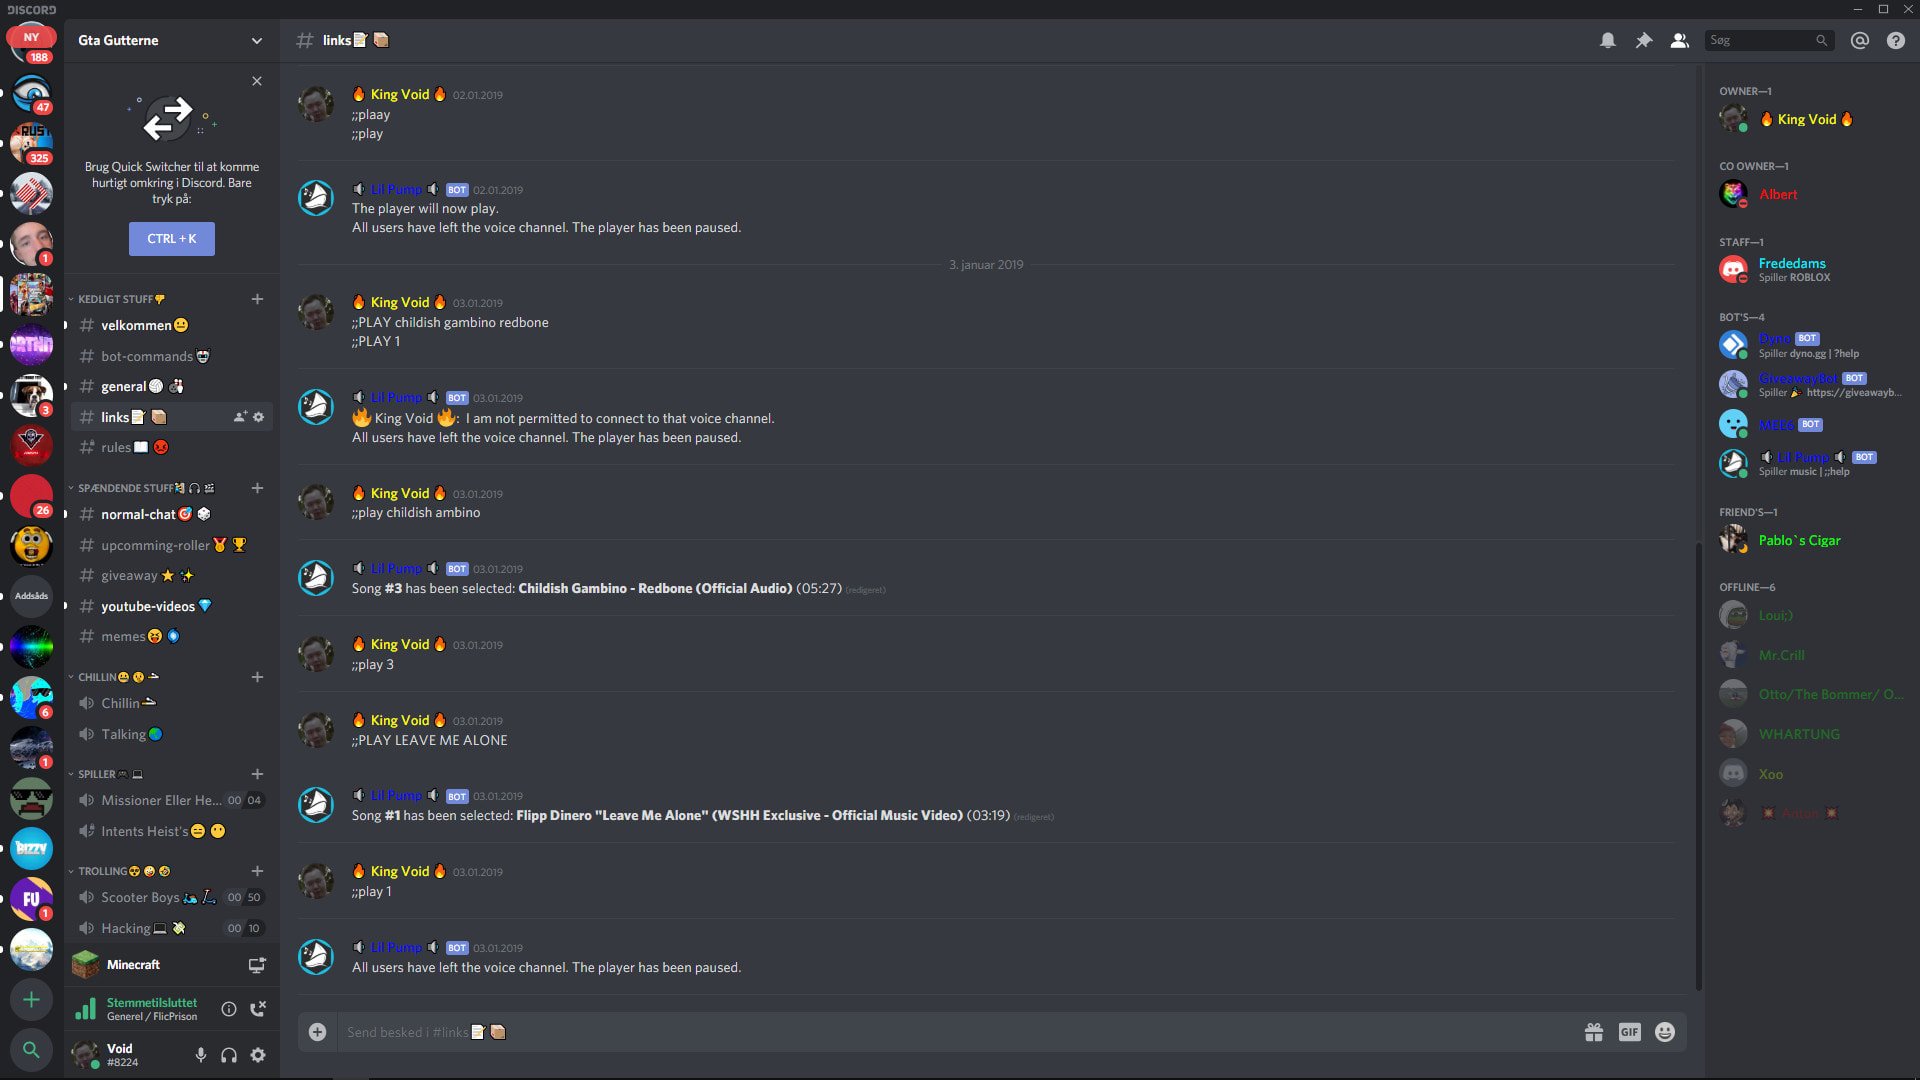The width and height of the screenshot is (1920, 1080).
Task: Toggle headphones icon for Void user
Action: tap(227, 1055)
